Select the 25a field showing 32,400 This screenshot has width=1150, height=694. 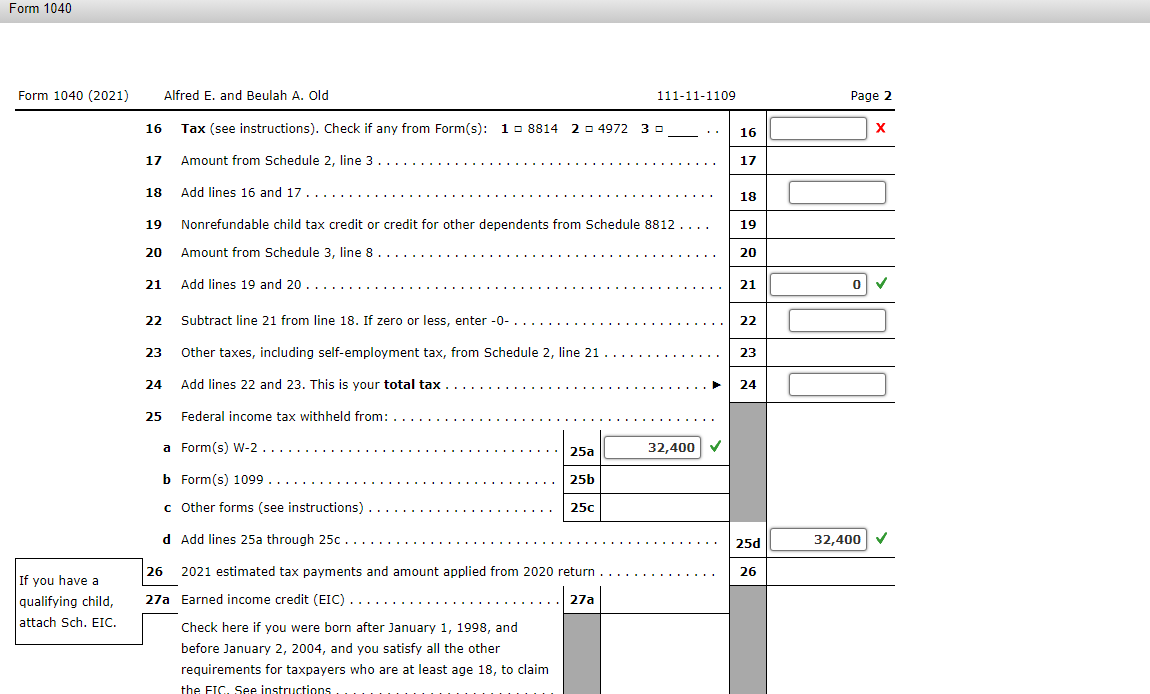point(653,447)
